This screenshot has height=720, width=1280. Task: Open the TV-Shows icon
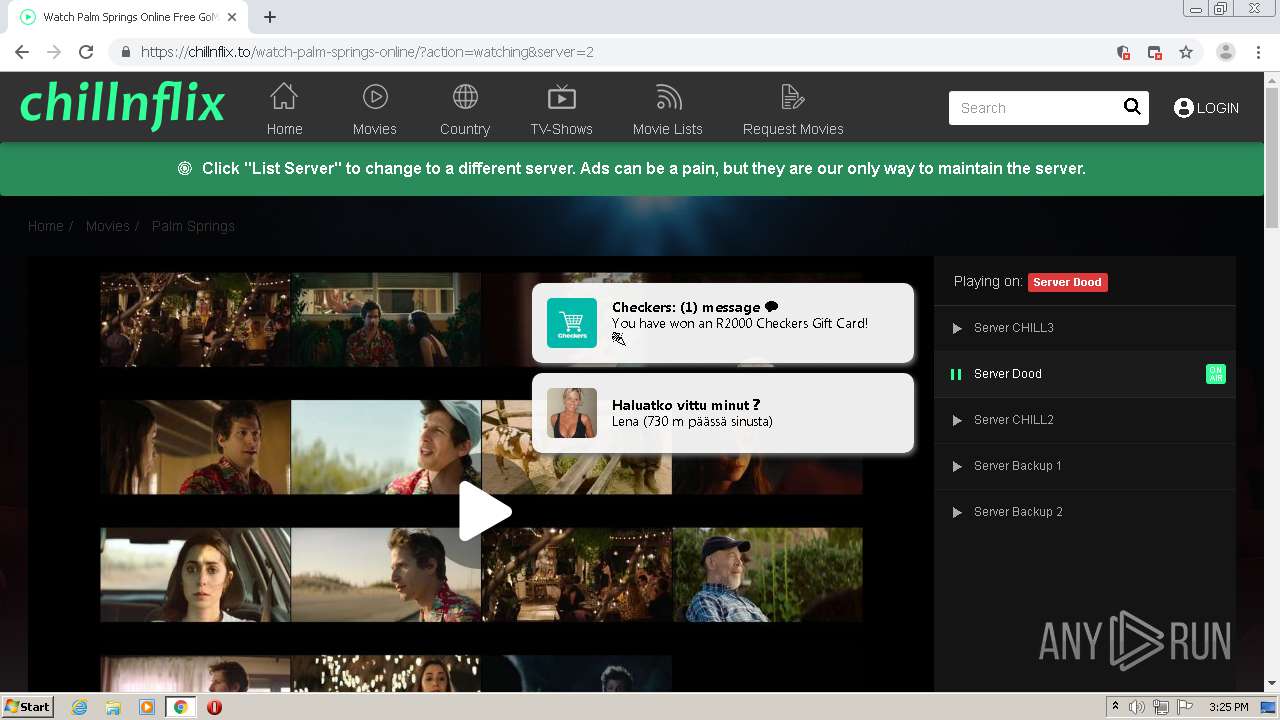[x=562, y=97]
